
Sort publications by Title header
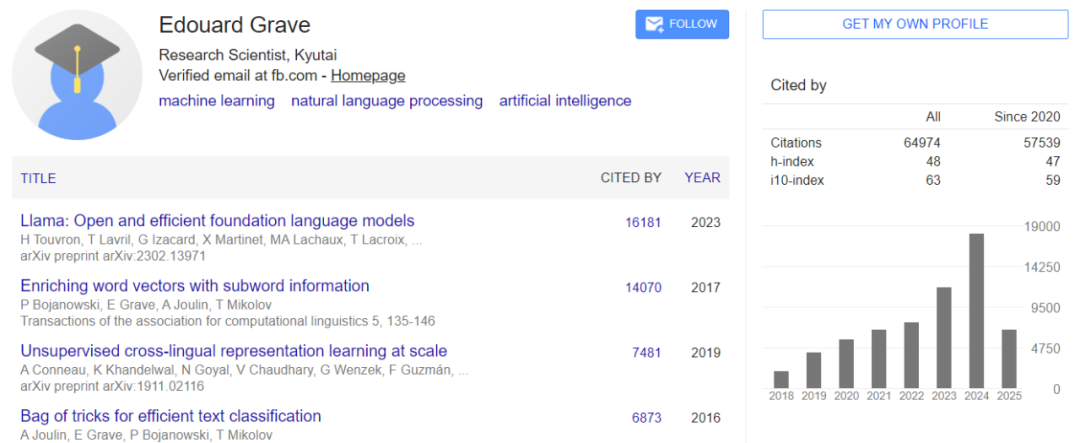pos(38,178)
